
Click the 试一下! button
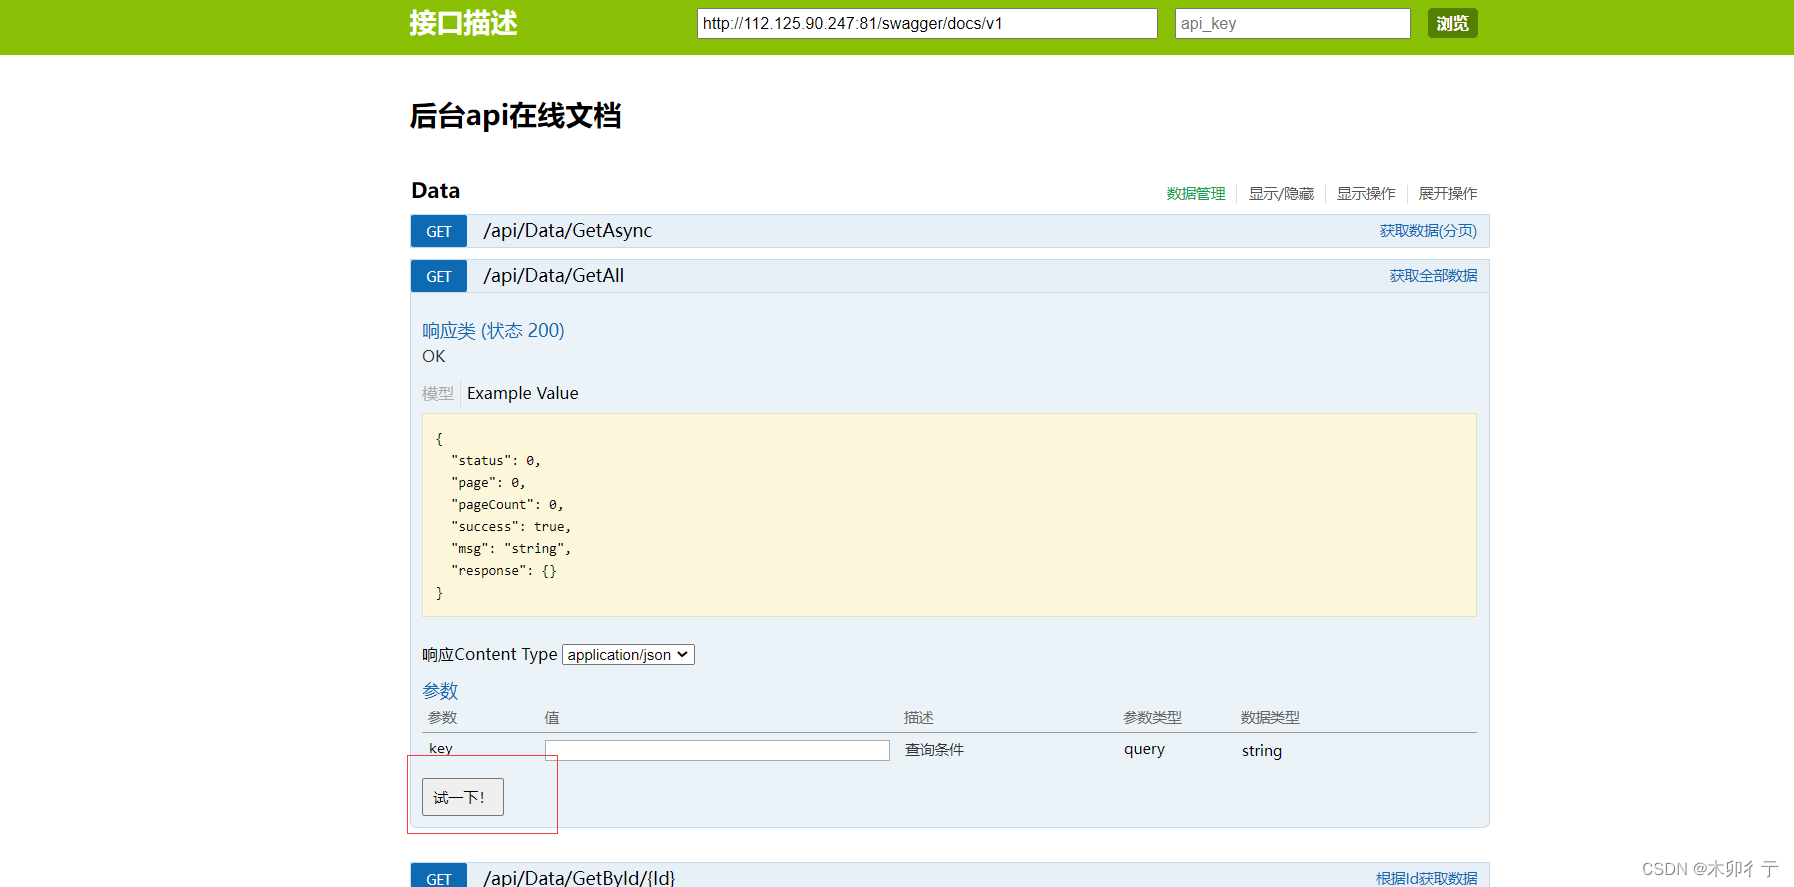tap(463, 797)
